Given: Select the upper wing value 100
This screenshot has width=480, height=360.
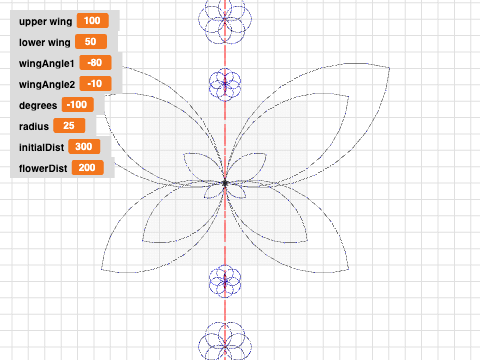Looking at the screenshot, I should [x=93, y=21].
